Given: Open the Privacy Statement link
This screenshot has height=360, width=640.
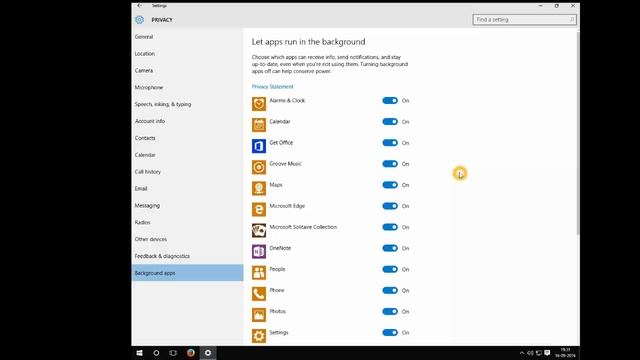Looking at the screenshot, I should click(272, 87).
